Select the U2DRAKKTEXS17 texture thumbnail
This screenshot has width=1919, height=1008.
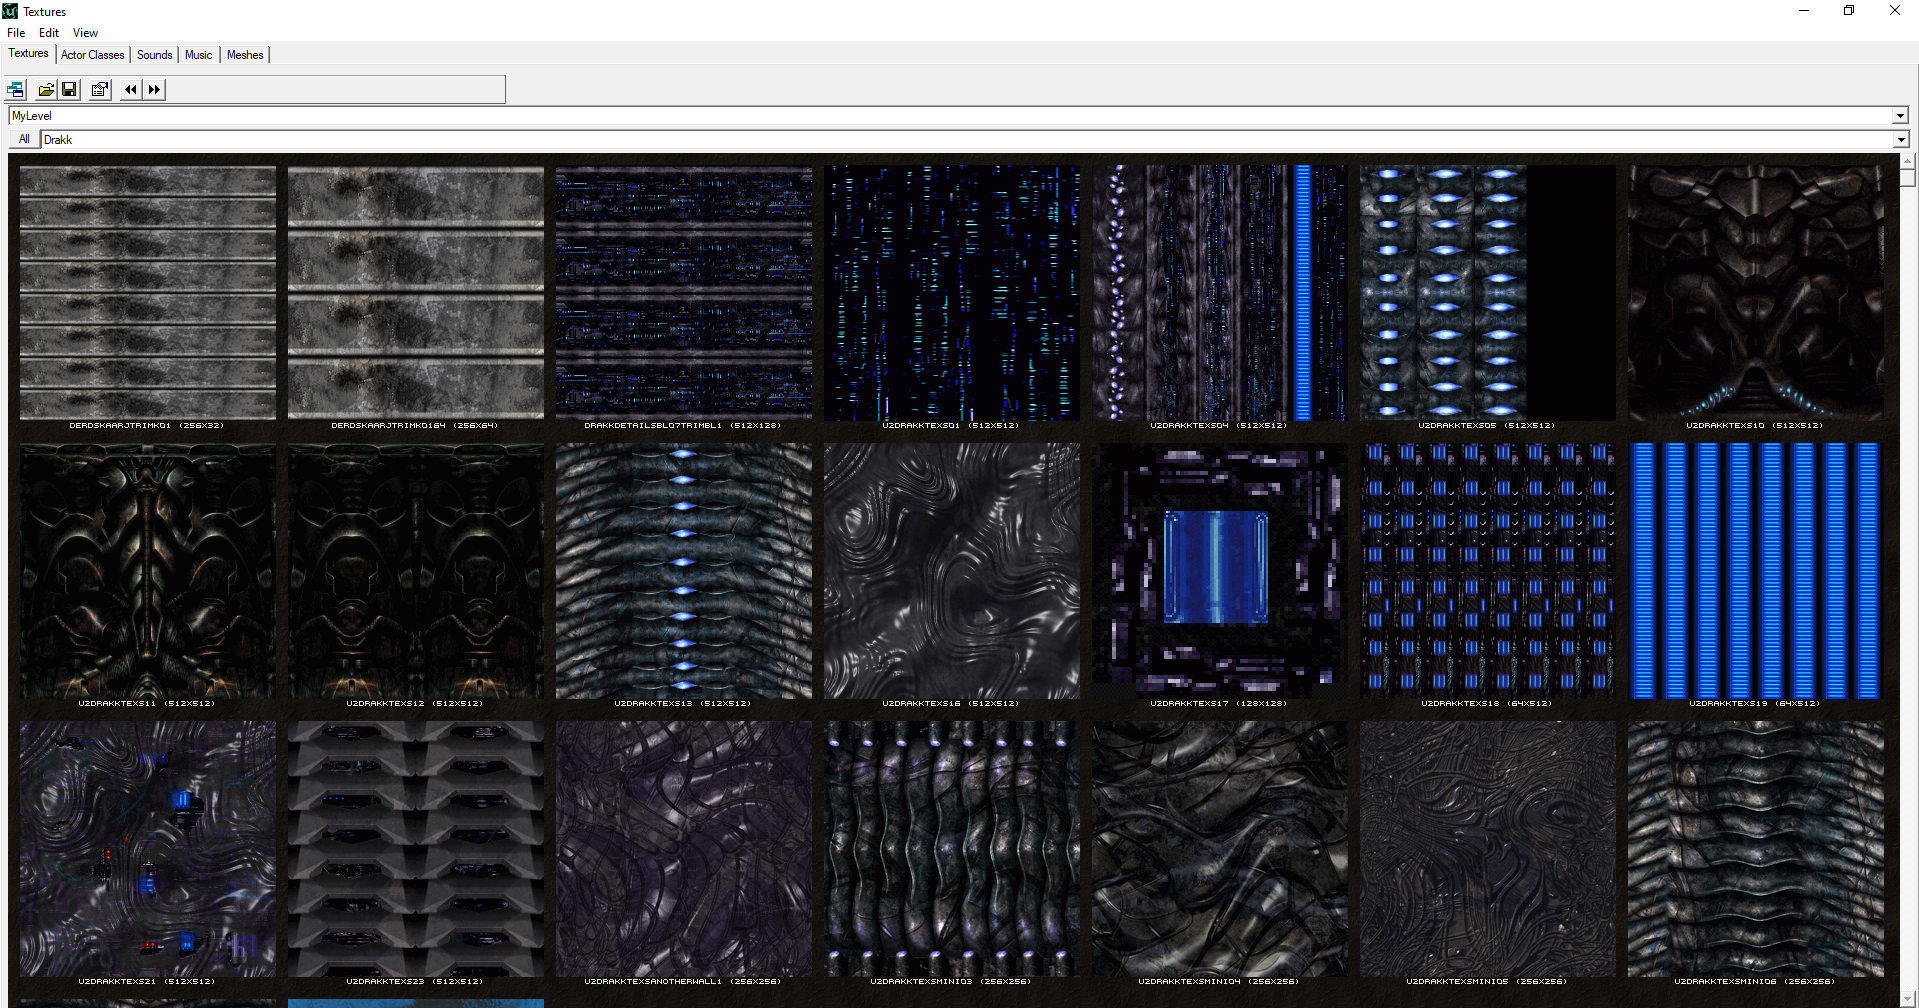pos(1220,571)
